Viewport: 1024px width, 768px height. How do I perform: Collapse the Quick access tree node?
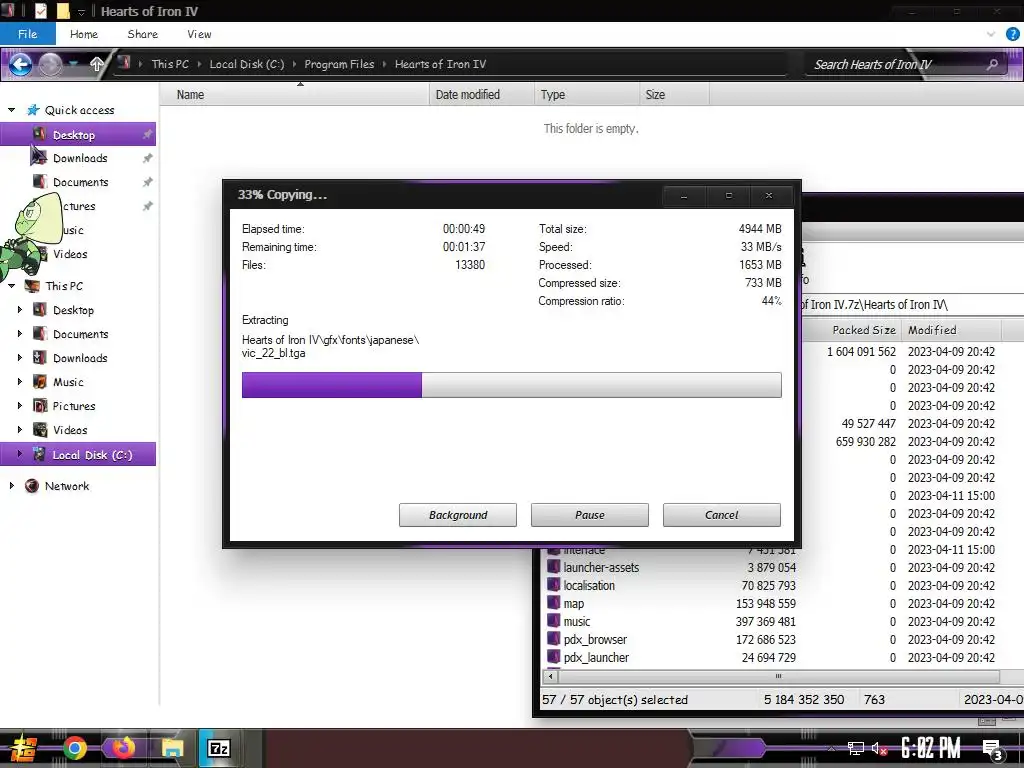[11, 110]
